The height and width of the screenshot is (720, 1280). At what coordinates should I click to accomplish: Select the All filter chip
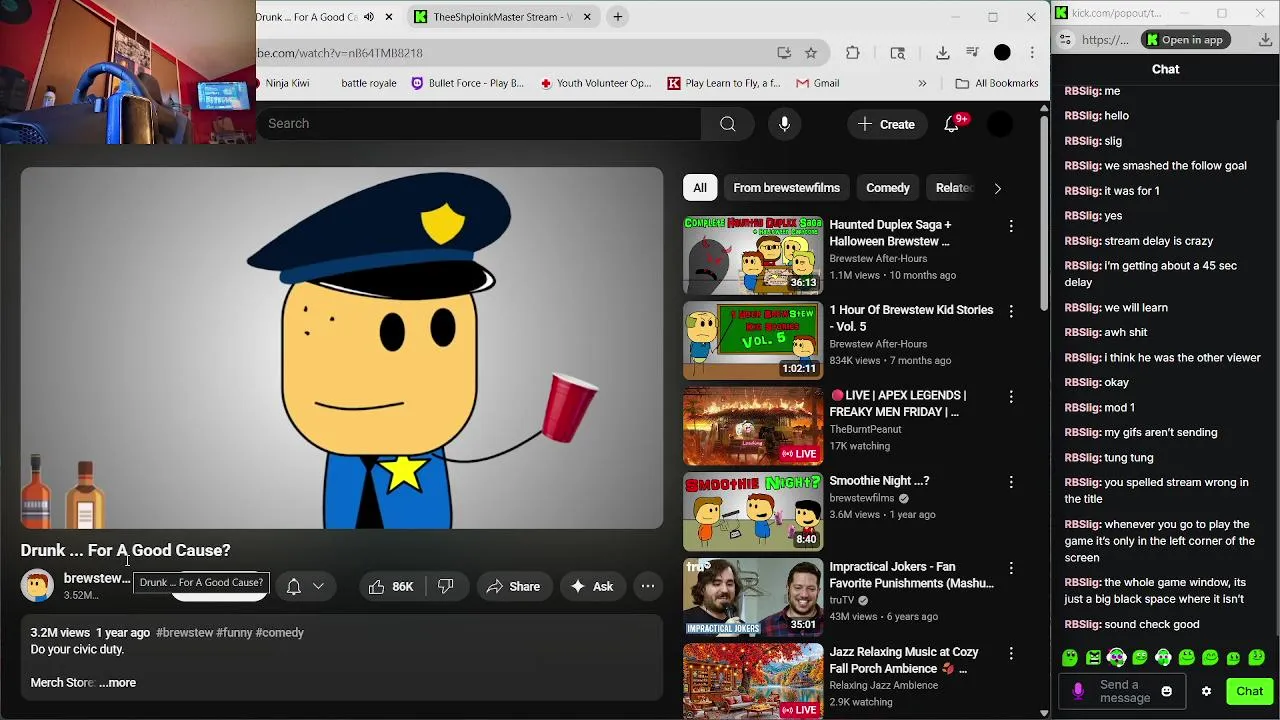pyautogui.click(x=700, y=188)
